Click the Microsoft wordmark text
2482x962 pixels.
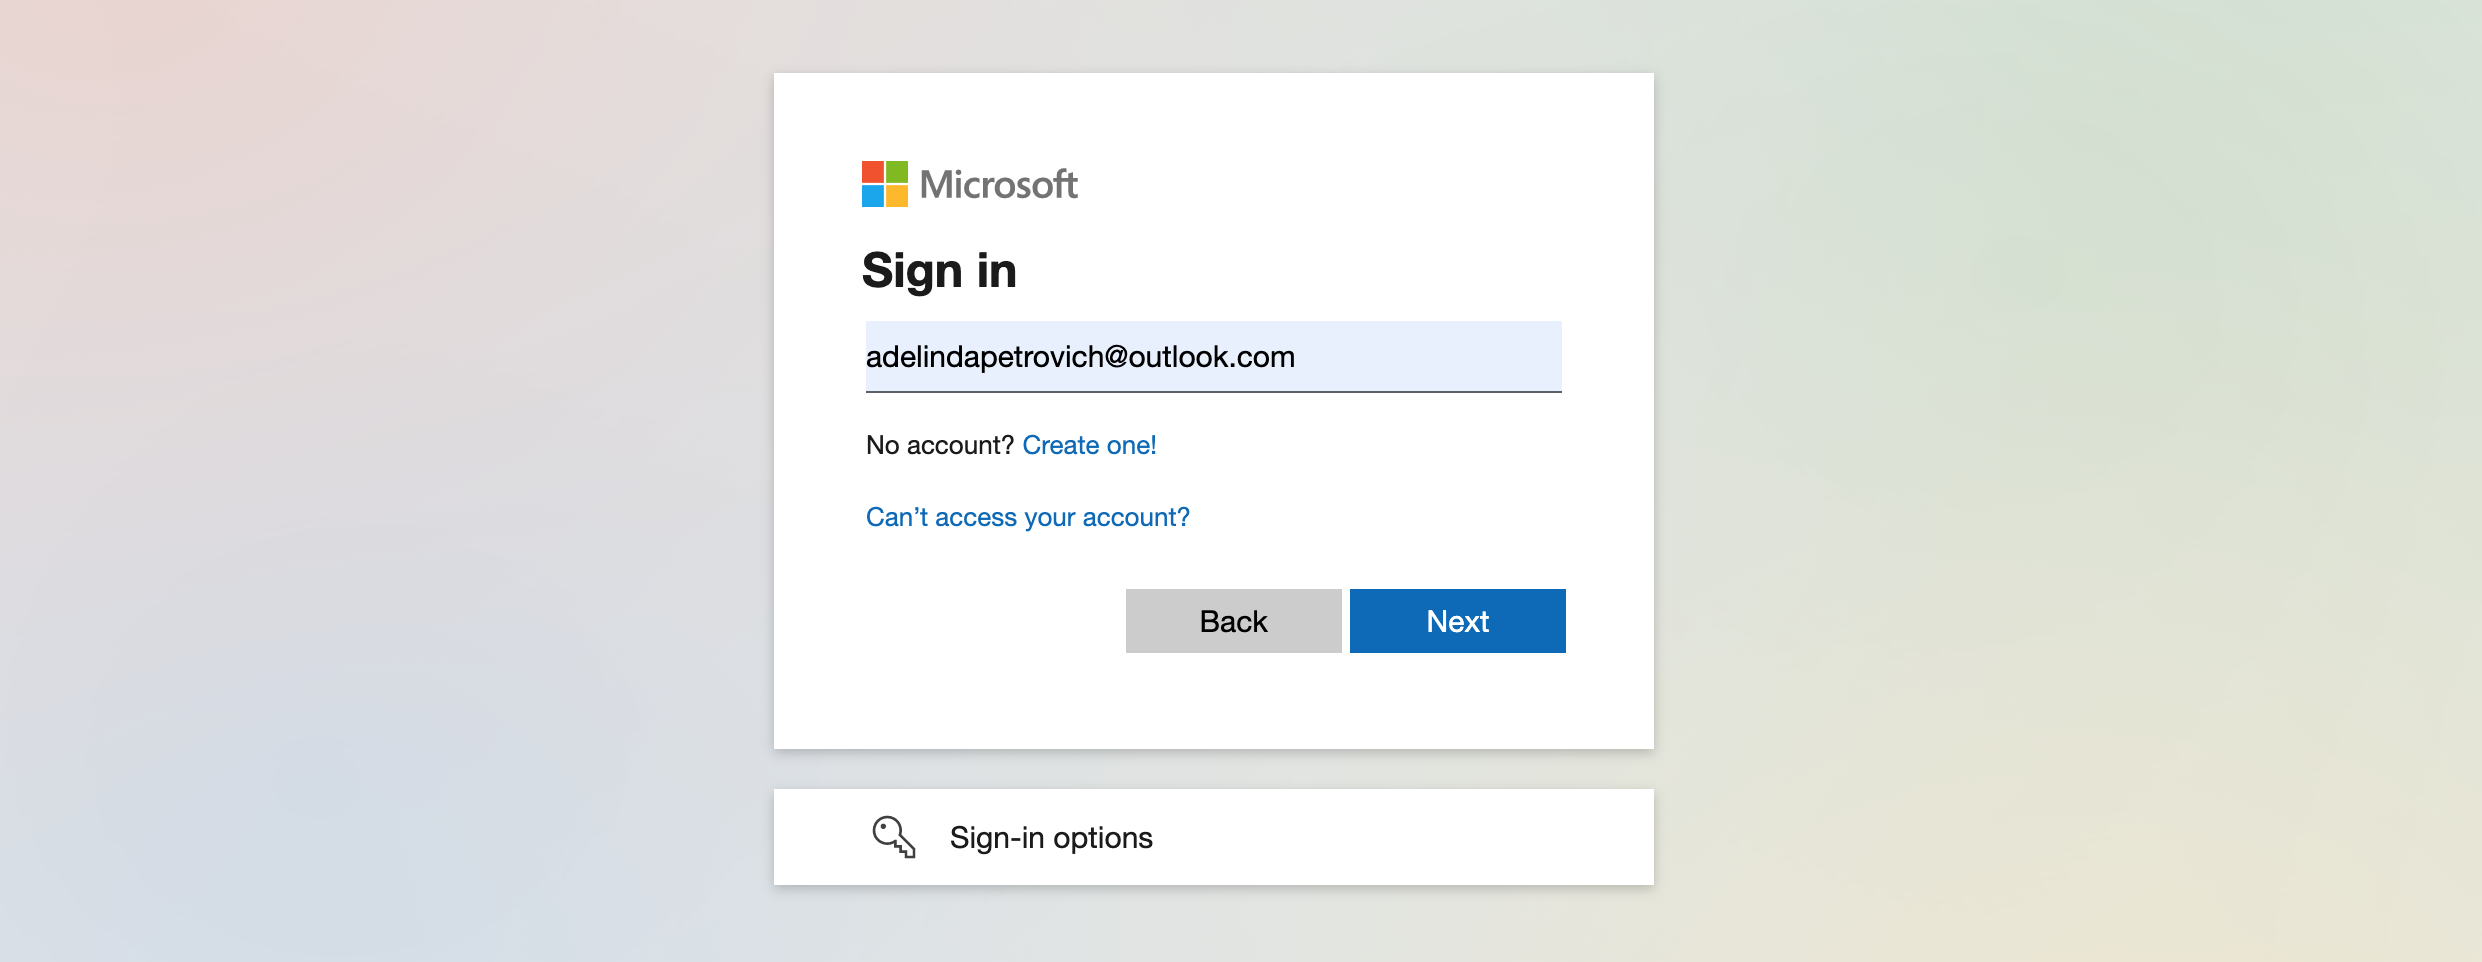(998, 185)
